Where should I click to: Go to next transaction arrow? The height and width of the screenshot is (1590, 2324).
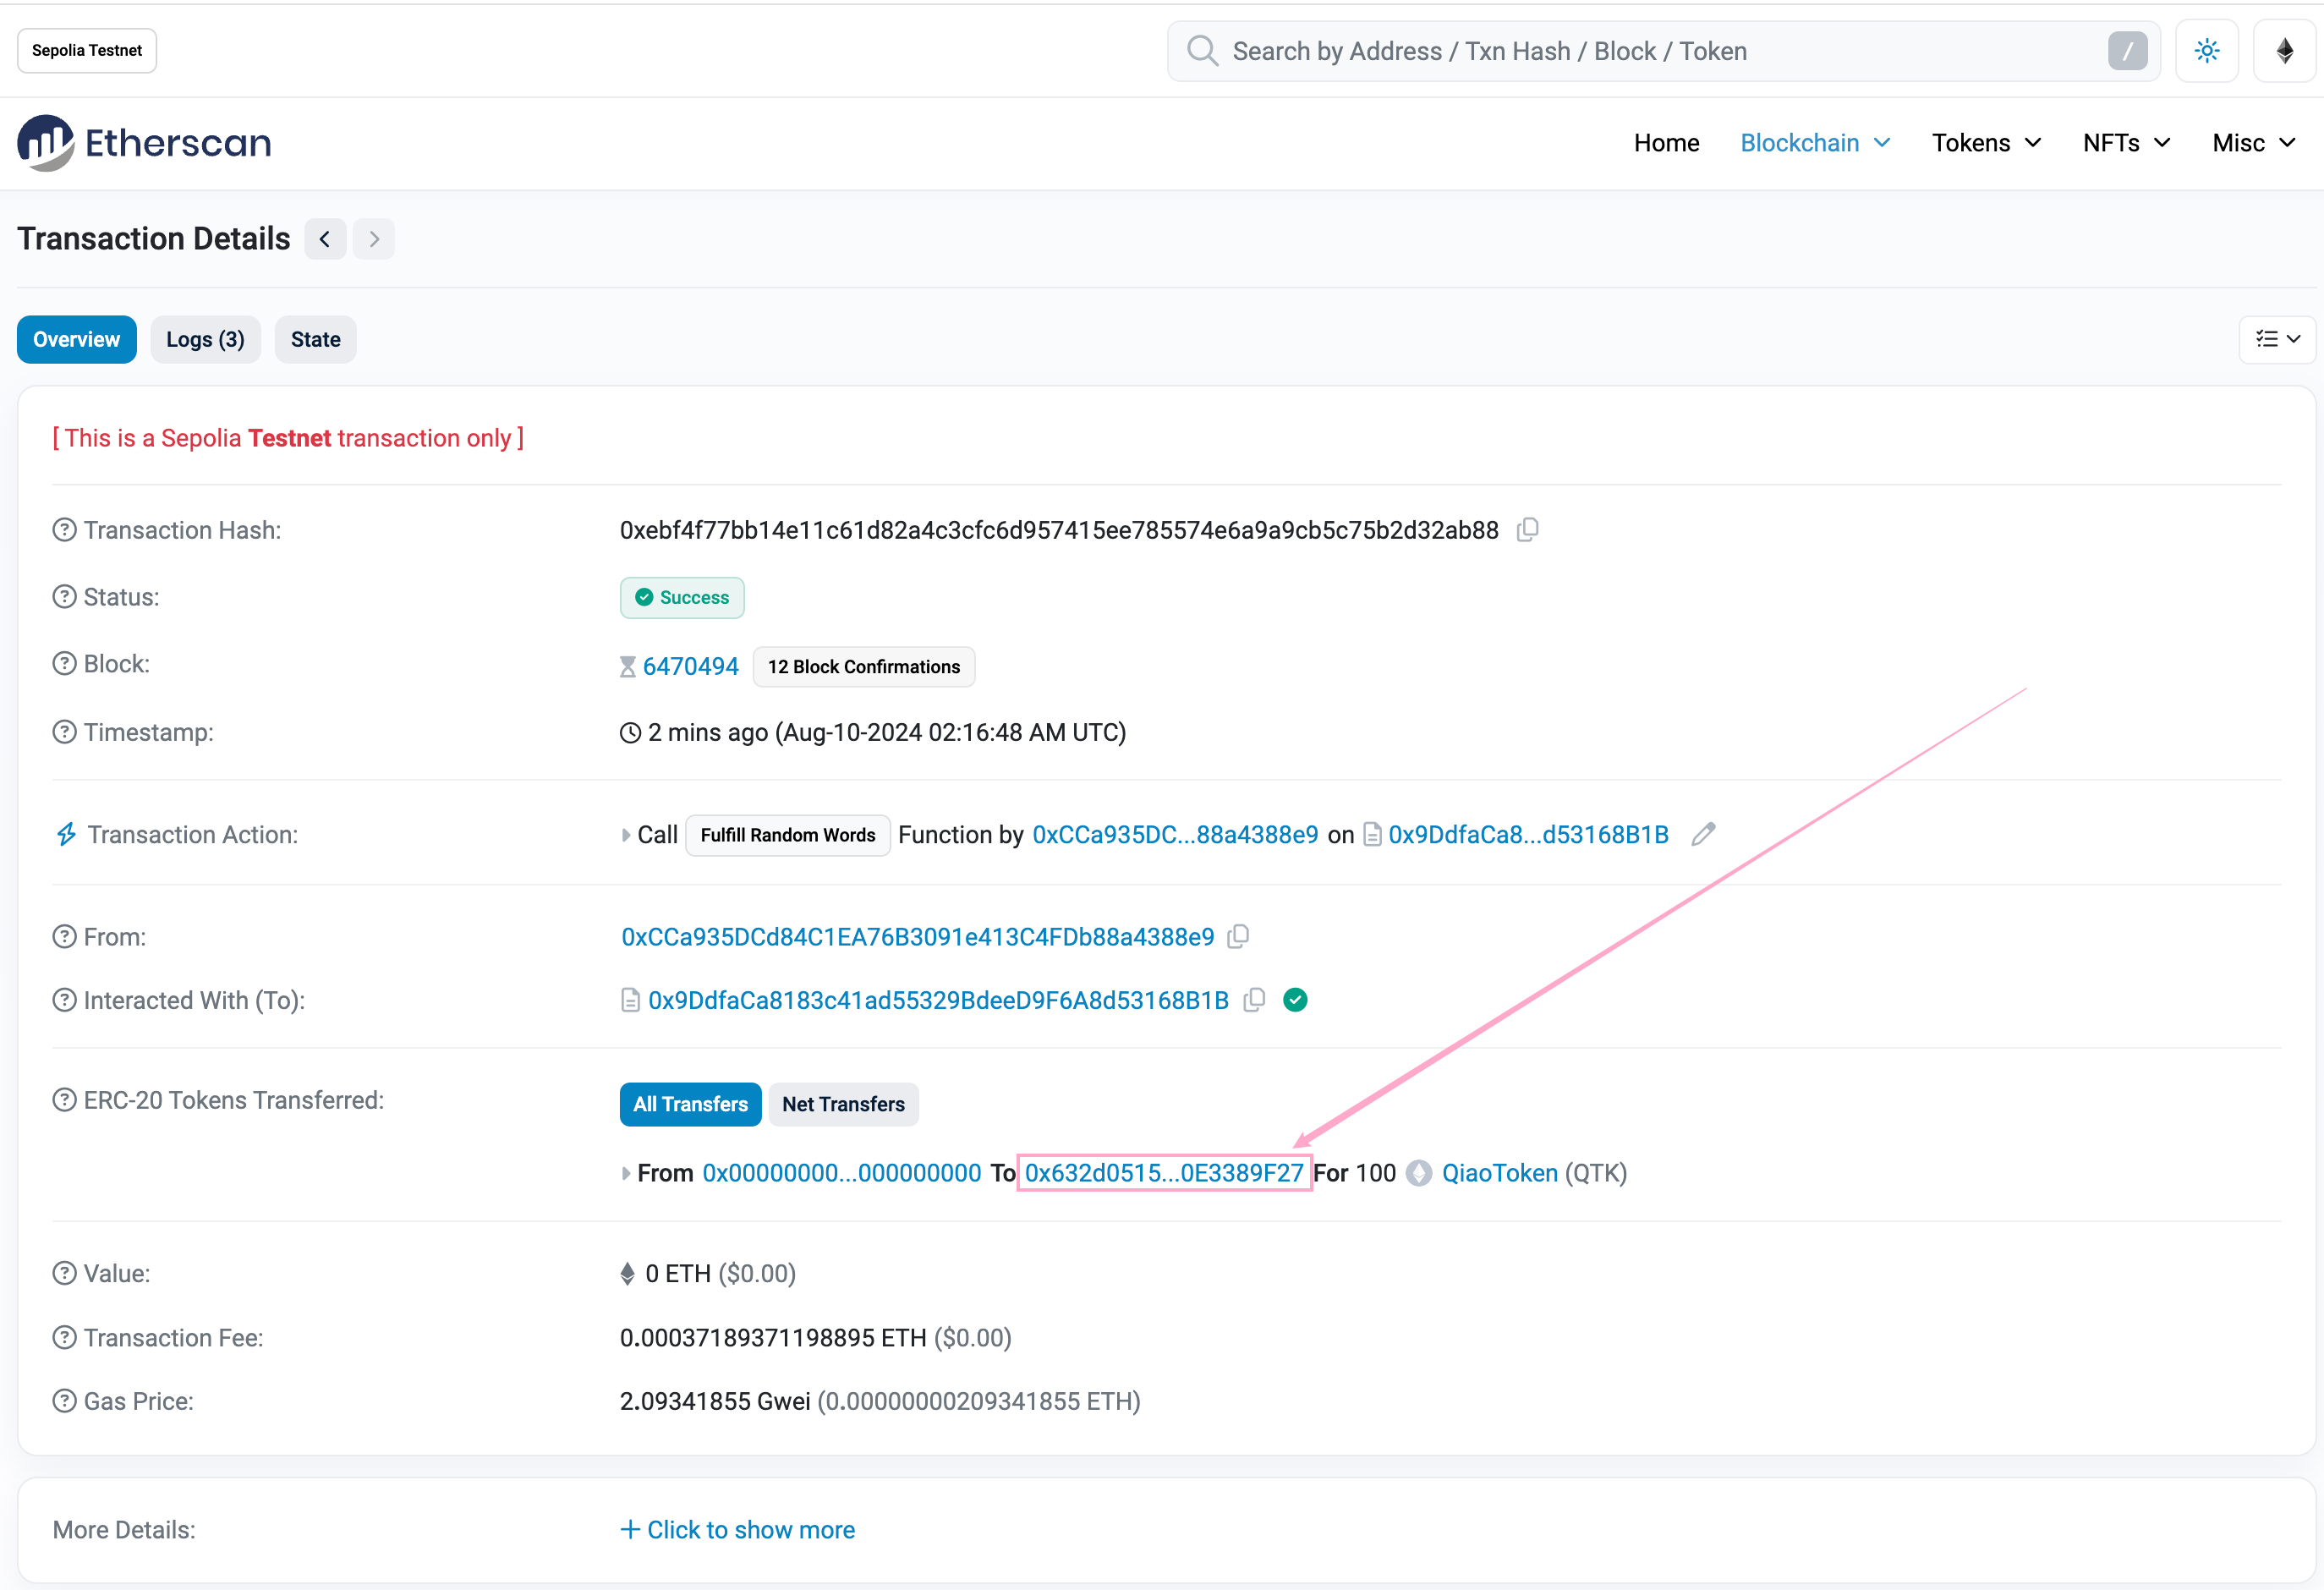click(374, 239)
